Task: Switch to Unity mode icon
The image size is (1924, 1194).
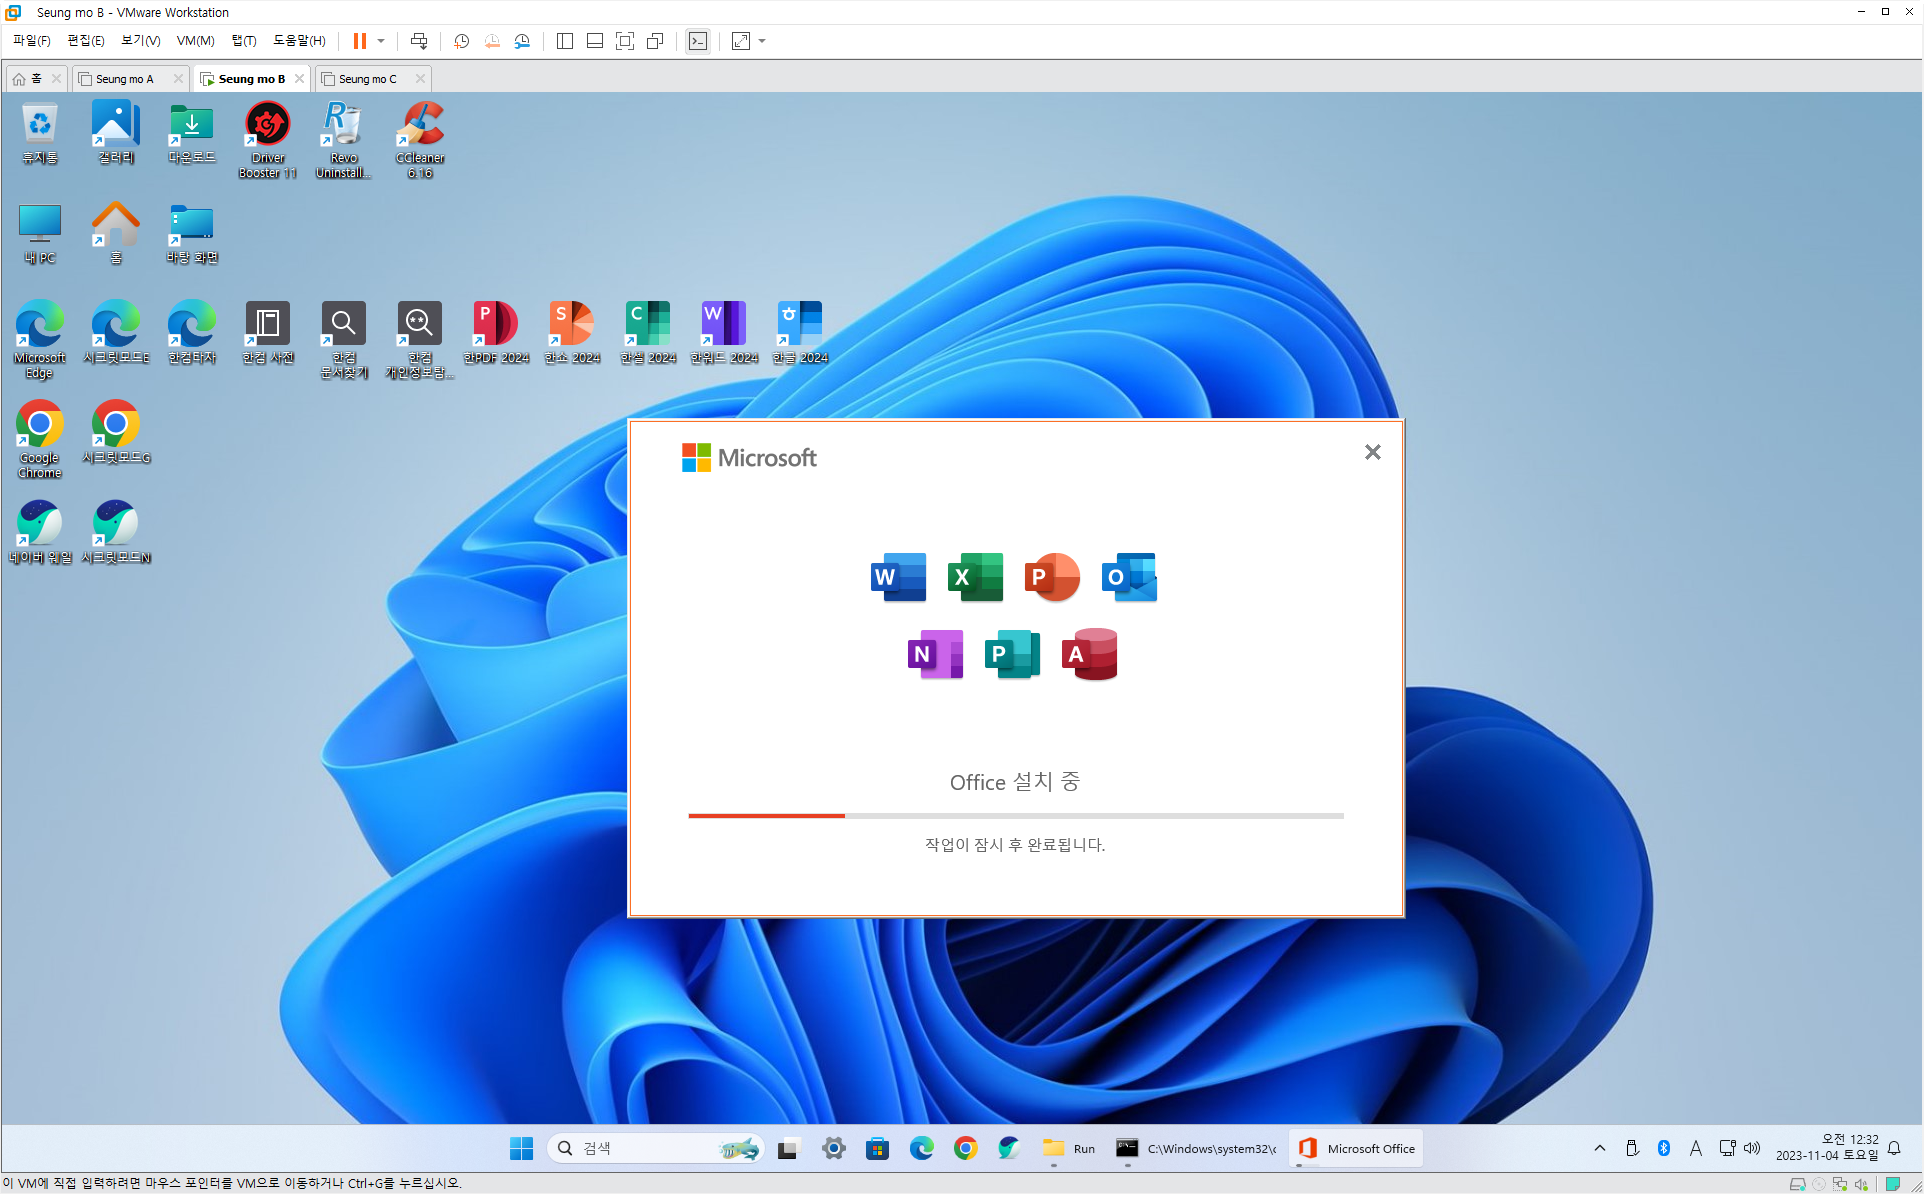Action: click(655, 41)
